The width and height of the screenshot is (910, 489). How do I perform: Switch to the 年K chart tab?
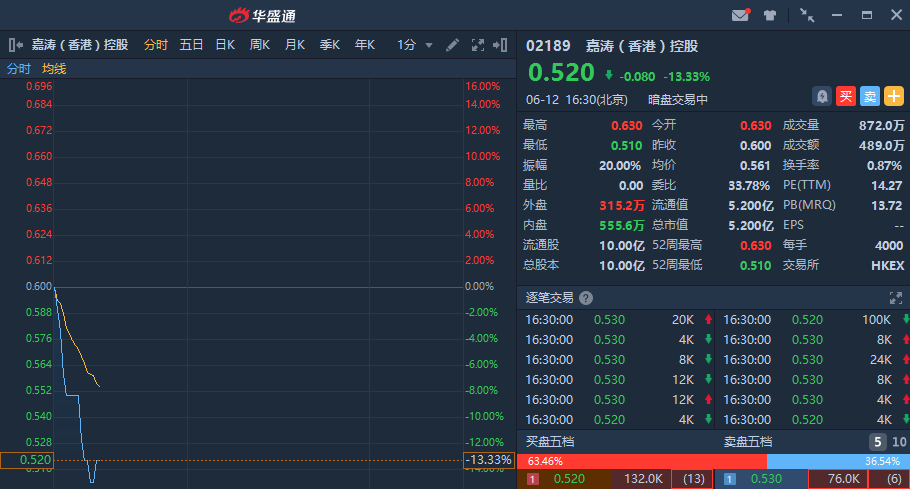coord(365,45)
